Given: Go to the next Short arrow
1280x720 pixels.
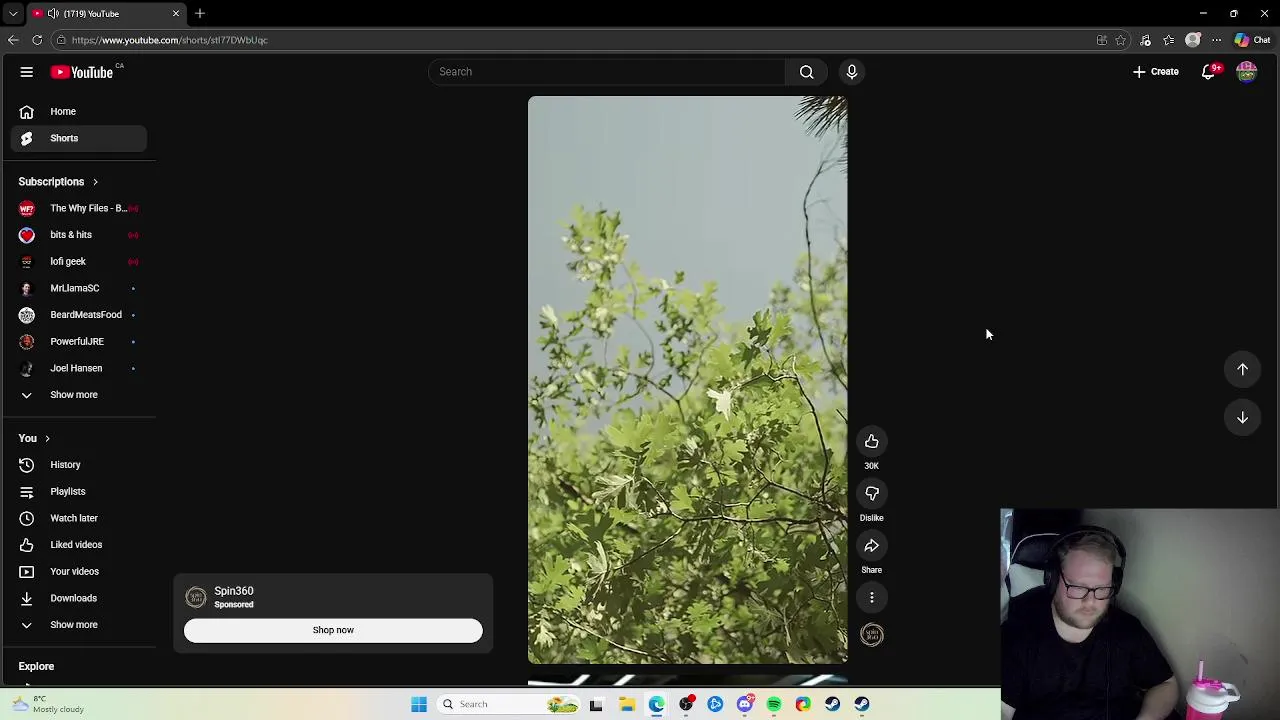Looking at the screenshot, I should click(x=1242, y=417).
